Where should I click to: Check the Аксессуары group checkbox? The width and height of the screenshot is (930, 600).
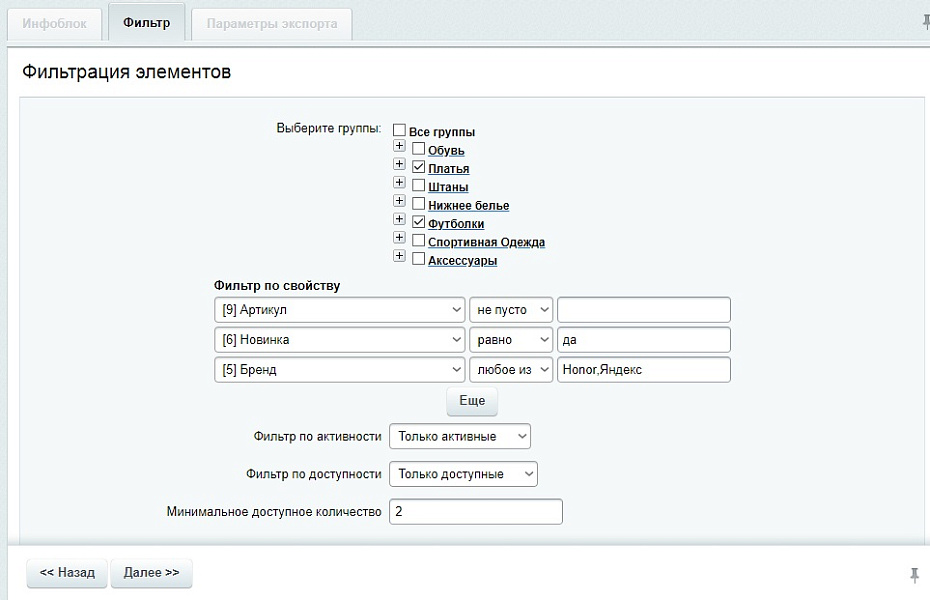(418, 257)
